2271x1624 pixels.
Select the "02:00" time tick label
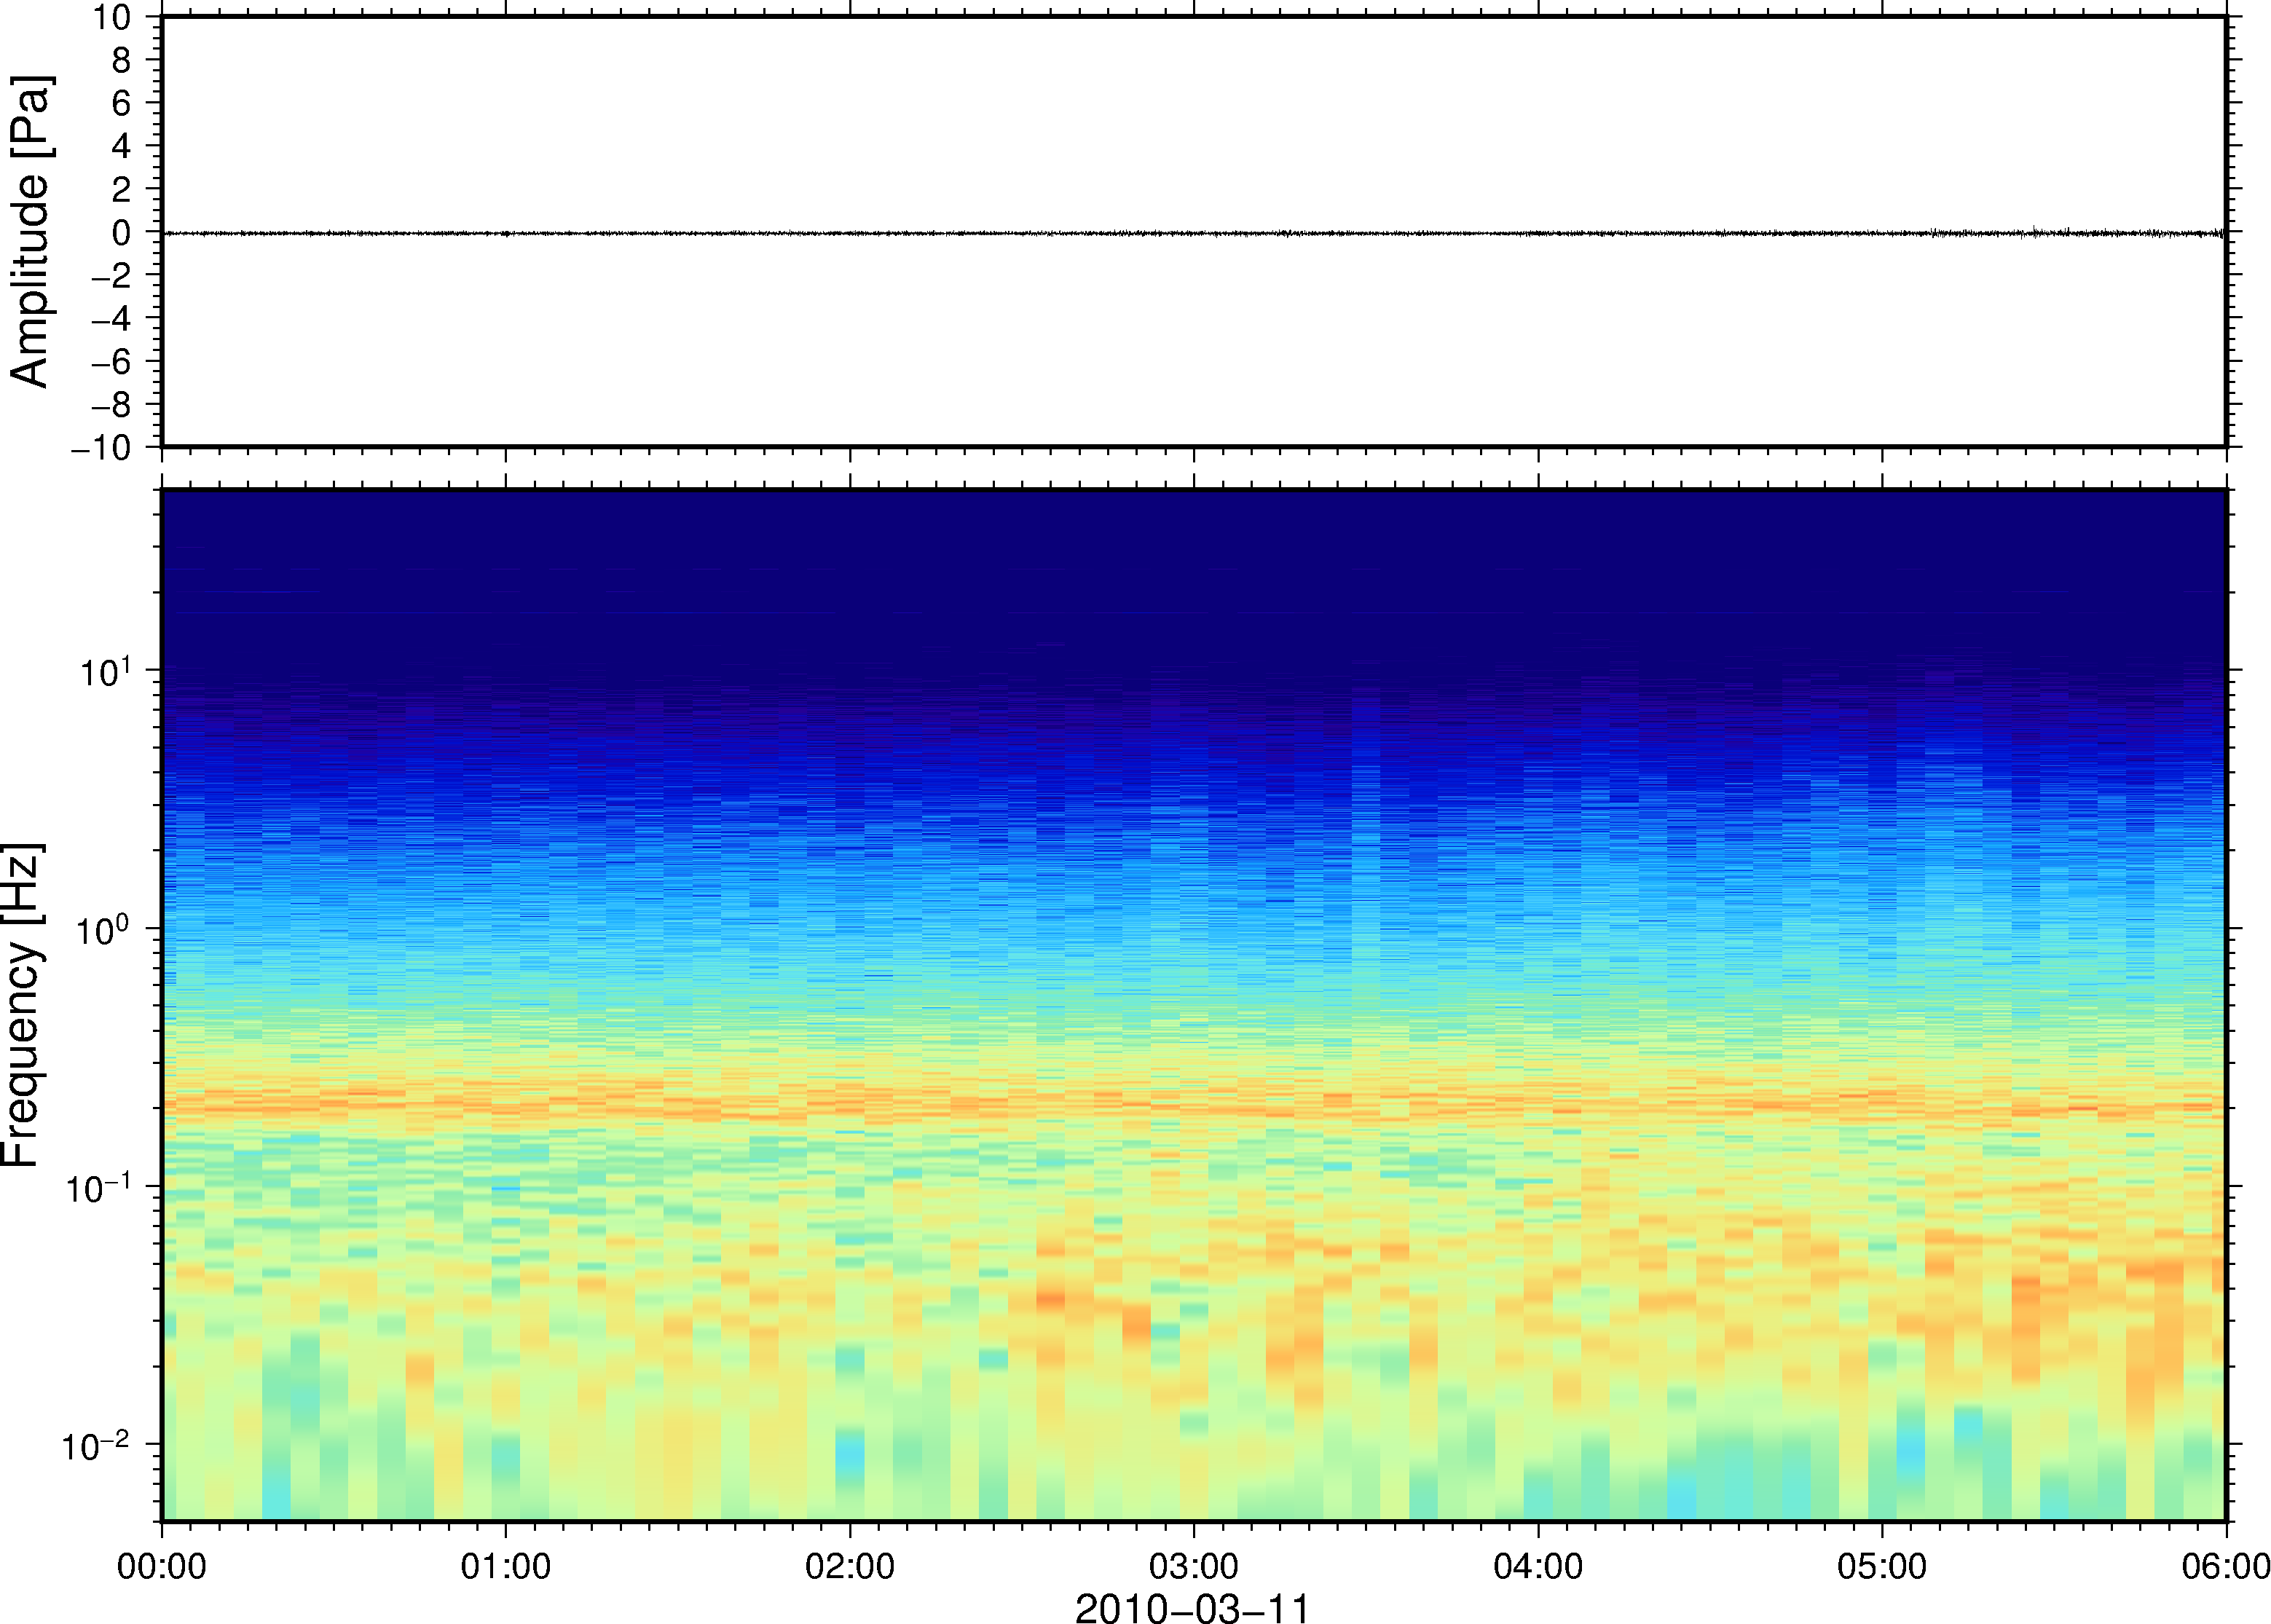point(850,1566)
